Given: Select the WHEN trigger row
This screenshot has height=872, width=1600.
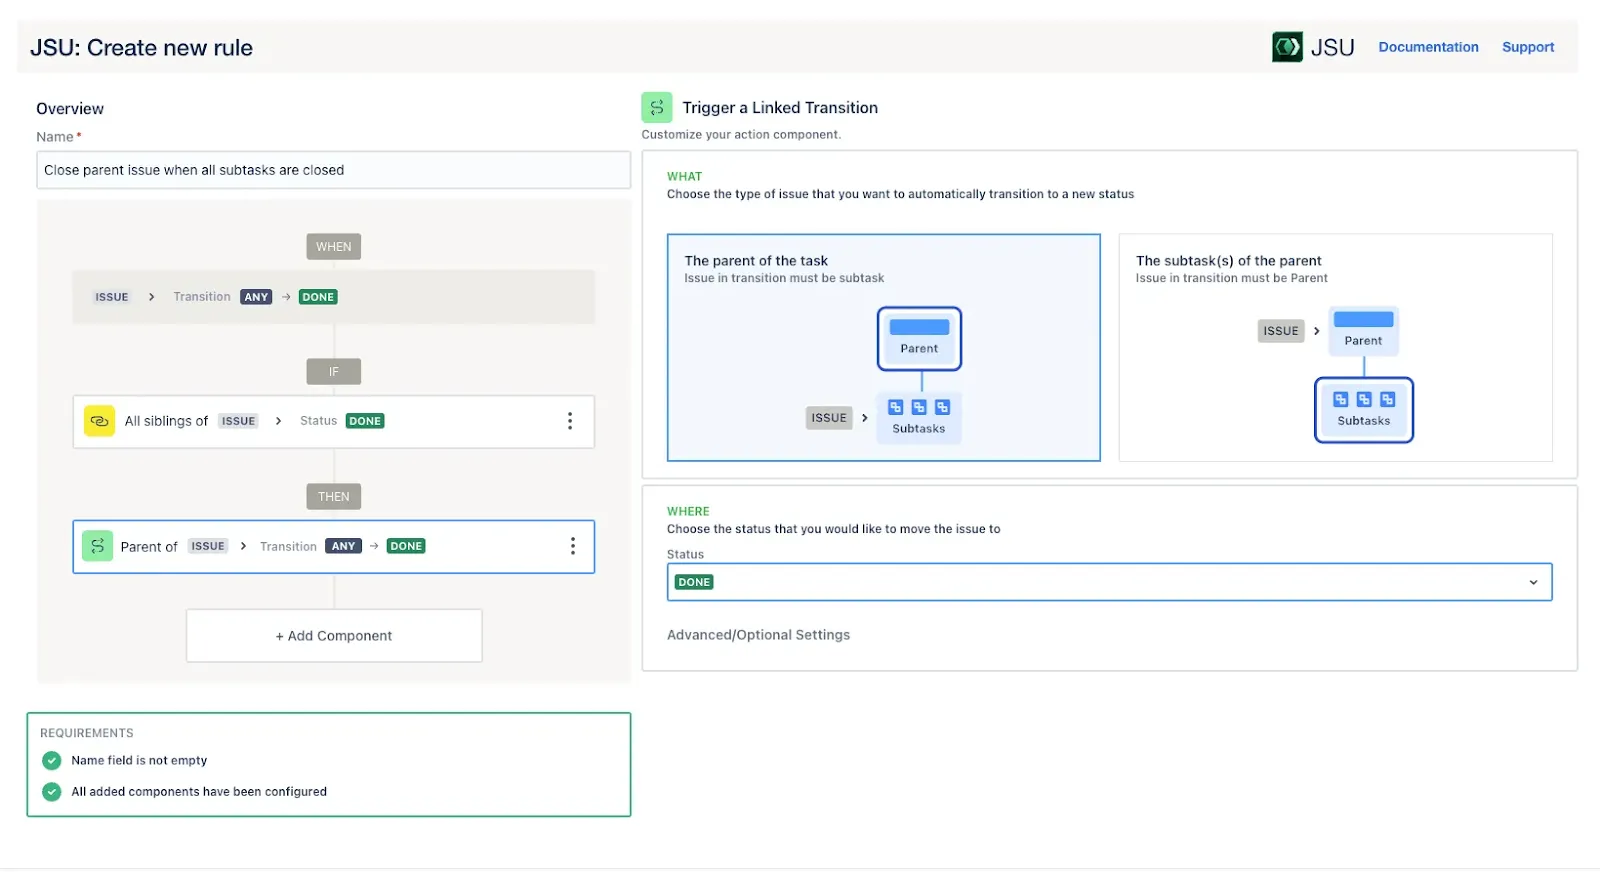Looking at the screenshot, I should pos(333,297).
